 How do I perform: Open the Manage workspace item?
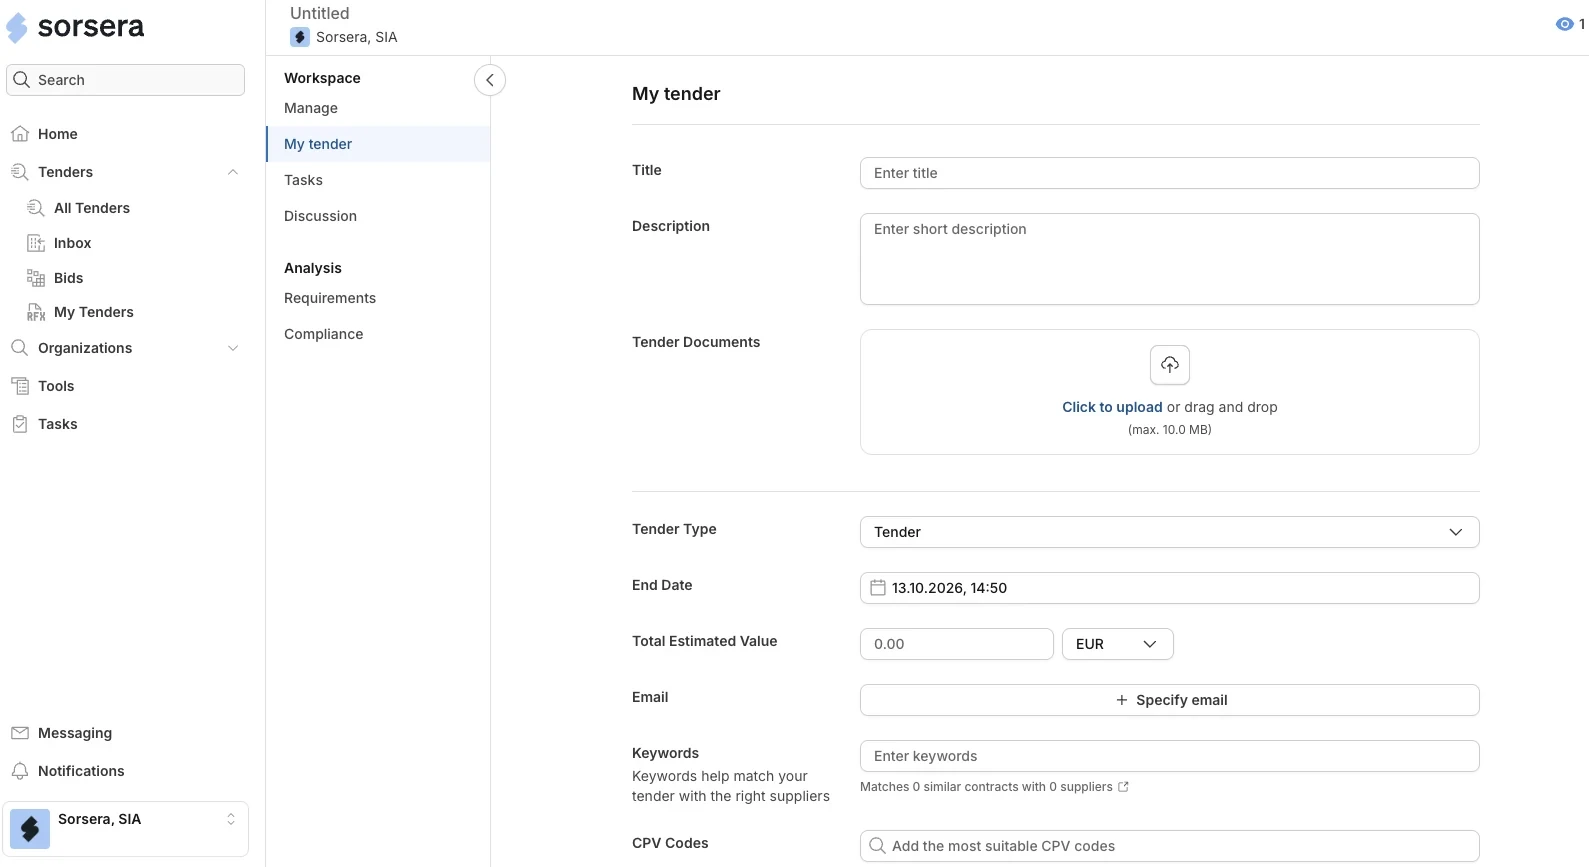(x=311, y=108)
